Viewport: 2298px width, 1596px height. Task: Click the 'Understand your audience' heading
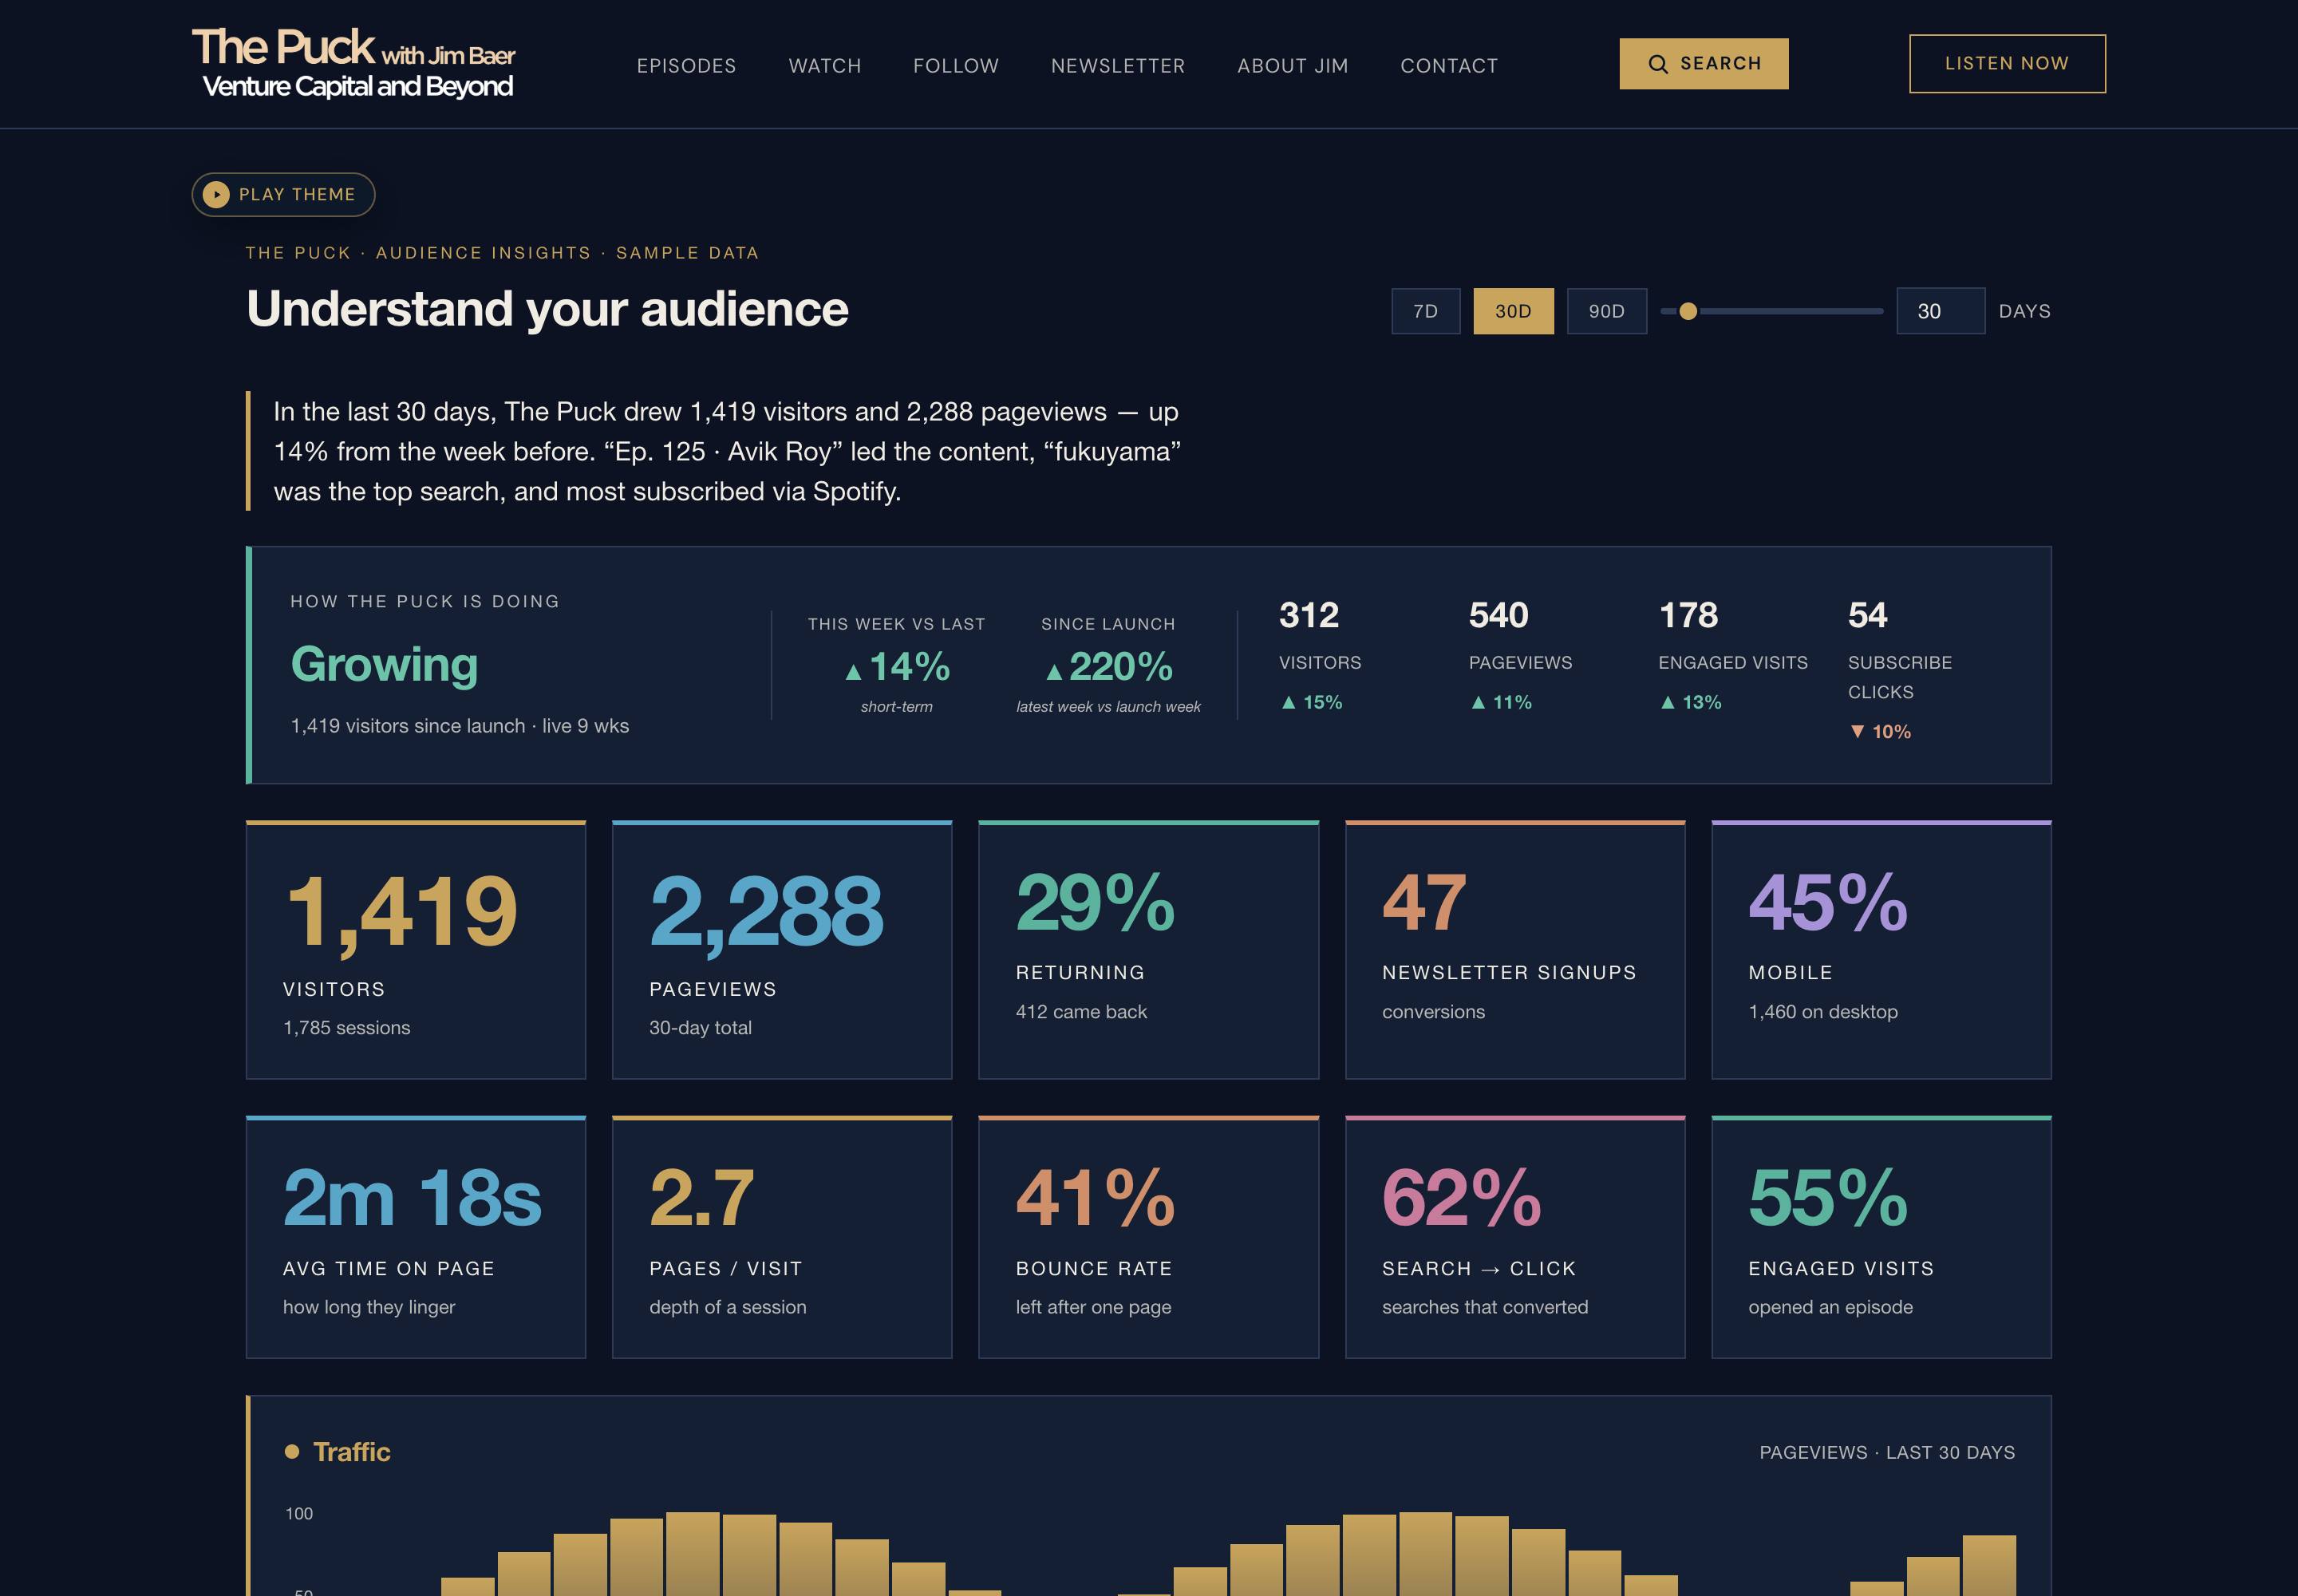[x=547, y=309]
